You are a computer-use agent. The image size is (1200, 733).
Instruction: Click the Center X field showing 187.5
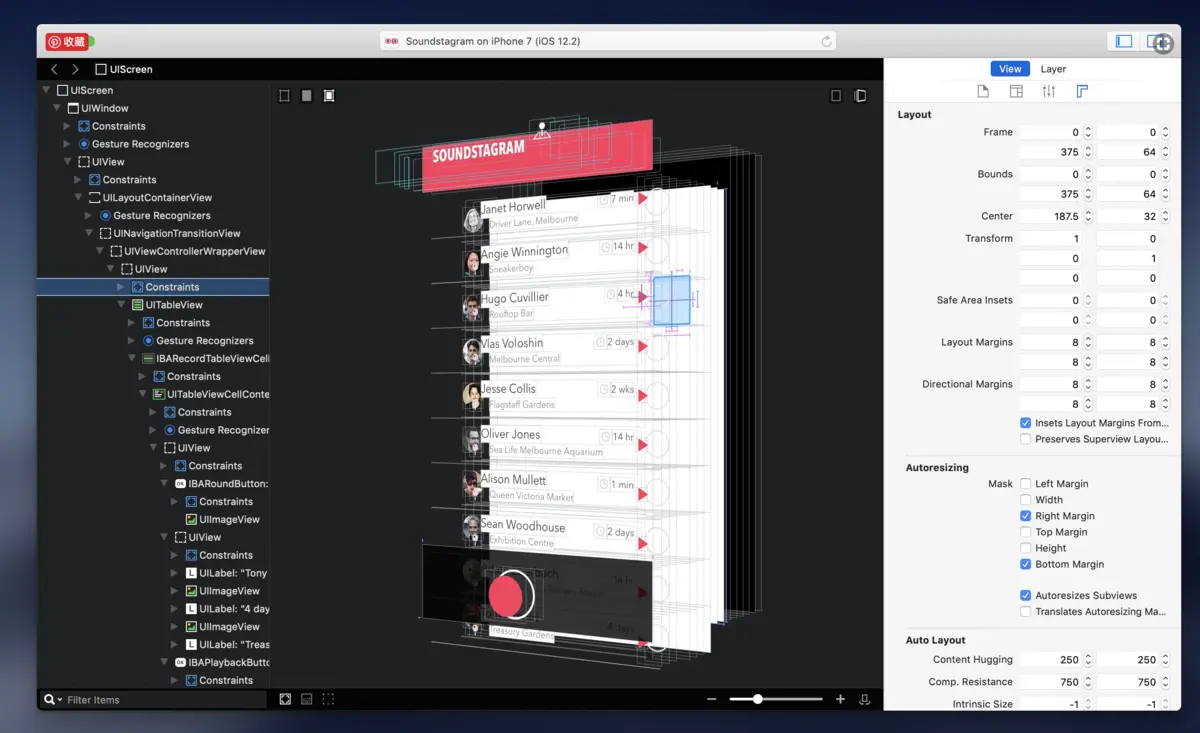[x=1050, y=216]
